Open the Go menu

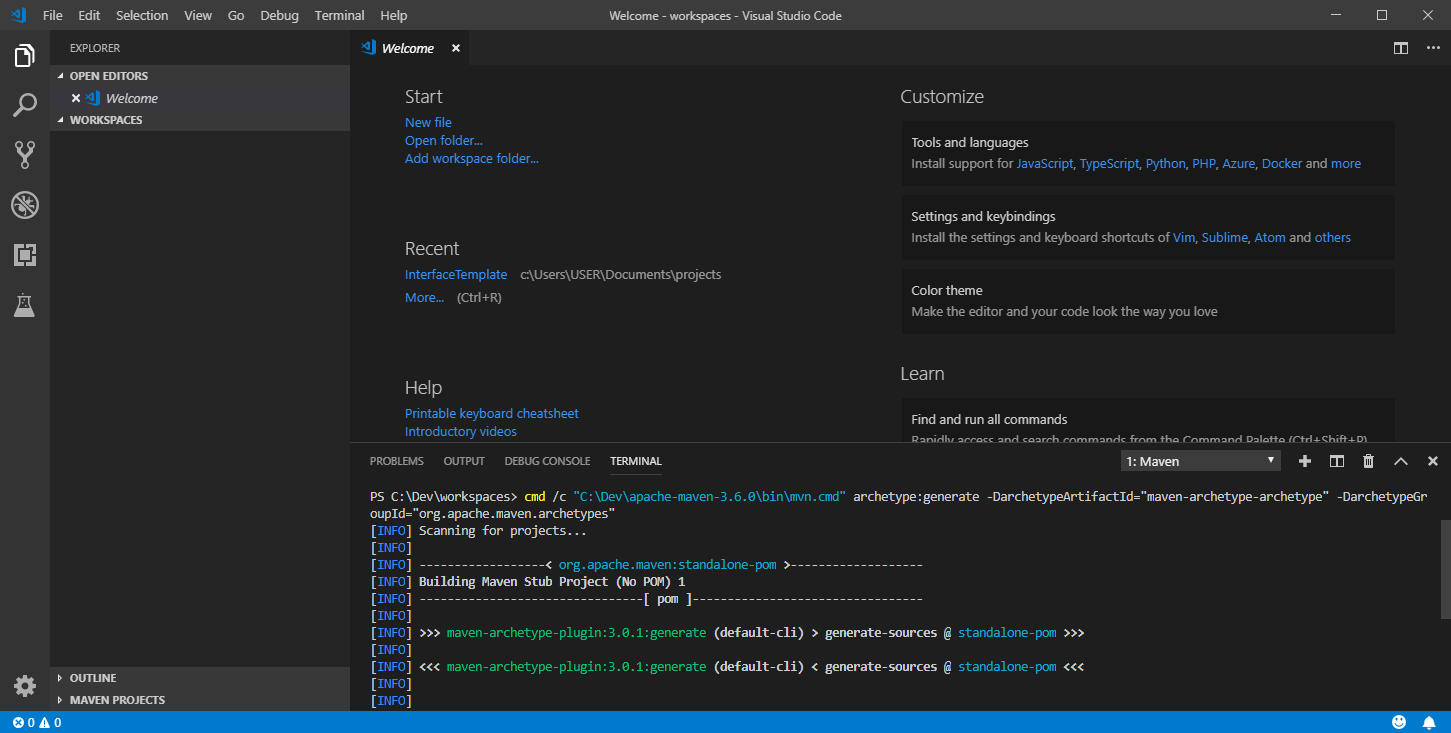(236, 15)
